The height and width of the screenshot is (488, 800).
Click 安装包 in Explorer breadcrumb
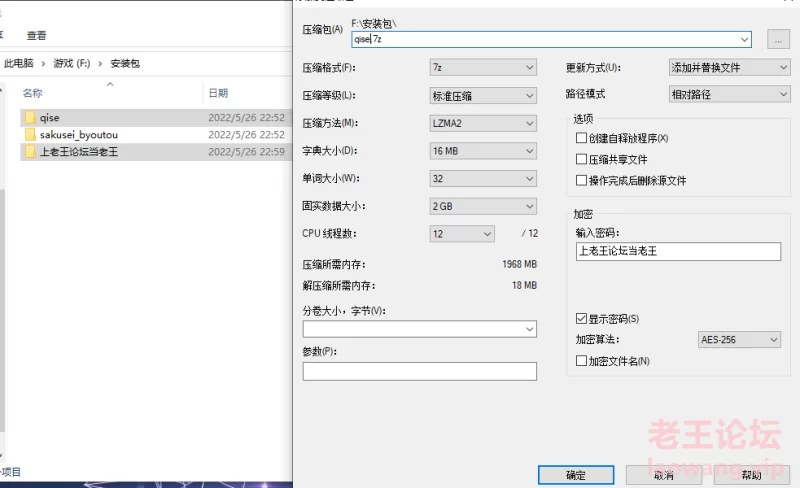(125, 63)
